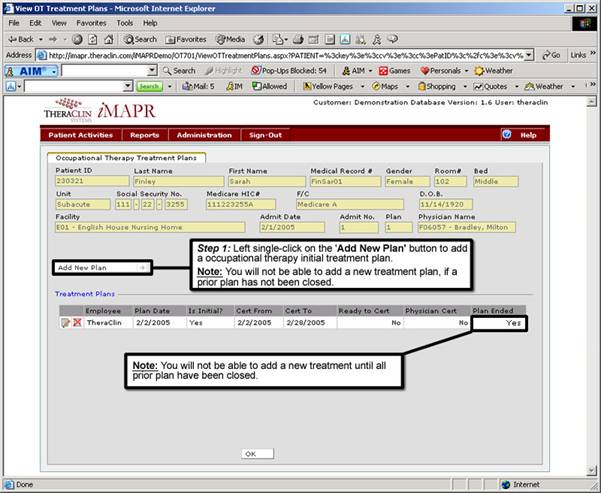Click Sign-Out in the navigation bar
The height and width of the screenshot is (493, 601).
[x=265, y=134]
